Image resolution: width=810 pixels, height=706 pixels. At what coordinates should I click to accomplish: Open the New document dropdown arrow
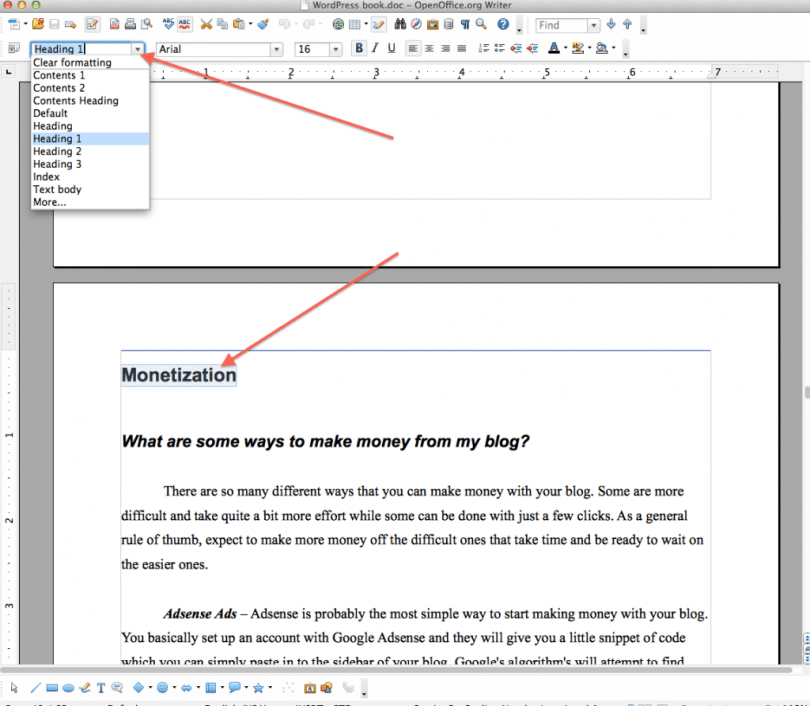pos(25,24)
